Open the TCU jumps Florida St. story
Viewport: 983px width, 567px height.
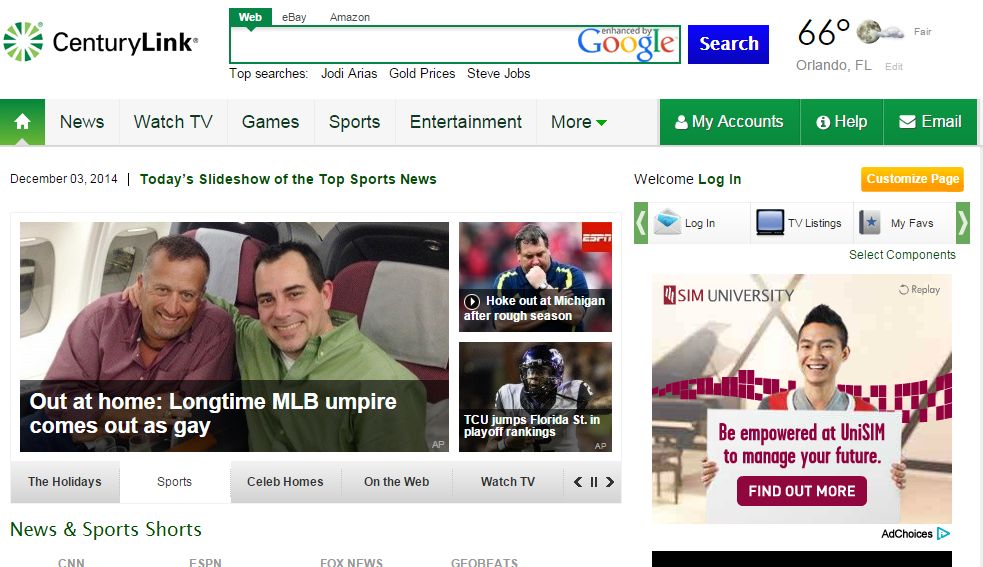coord(535,397)
